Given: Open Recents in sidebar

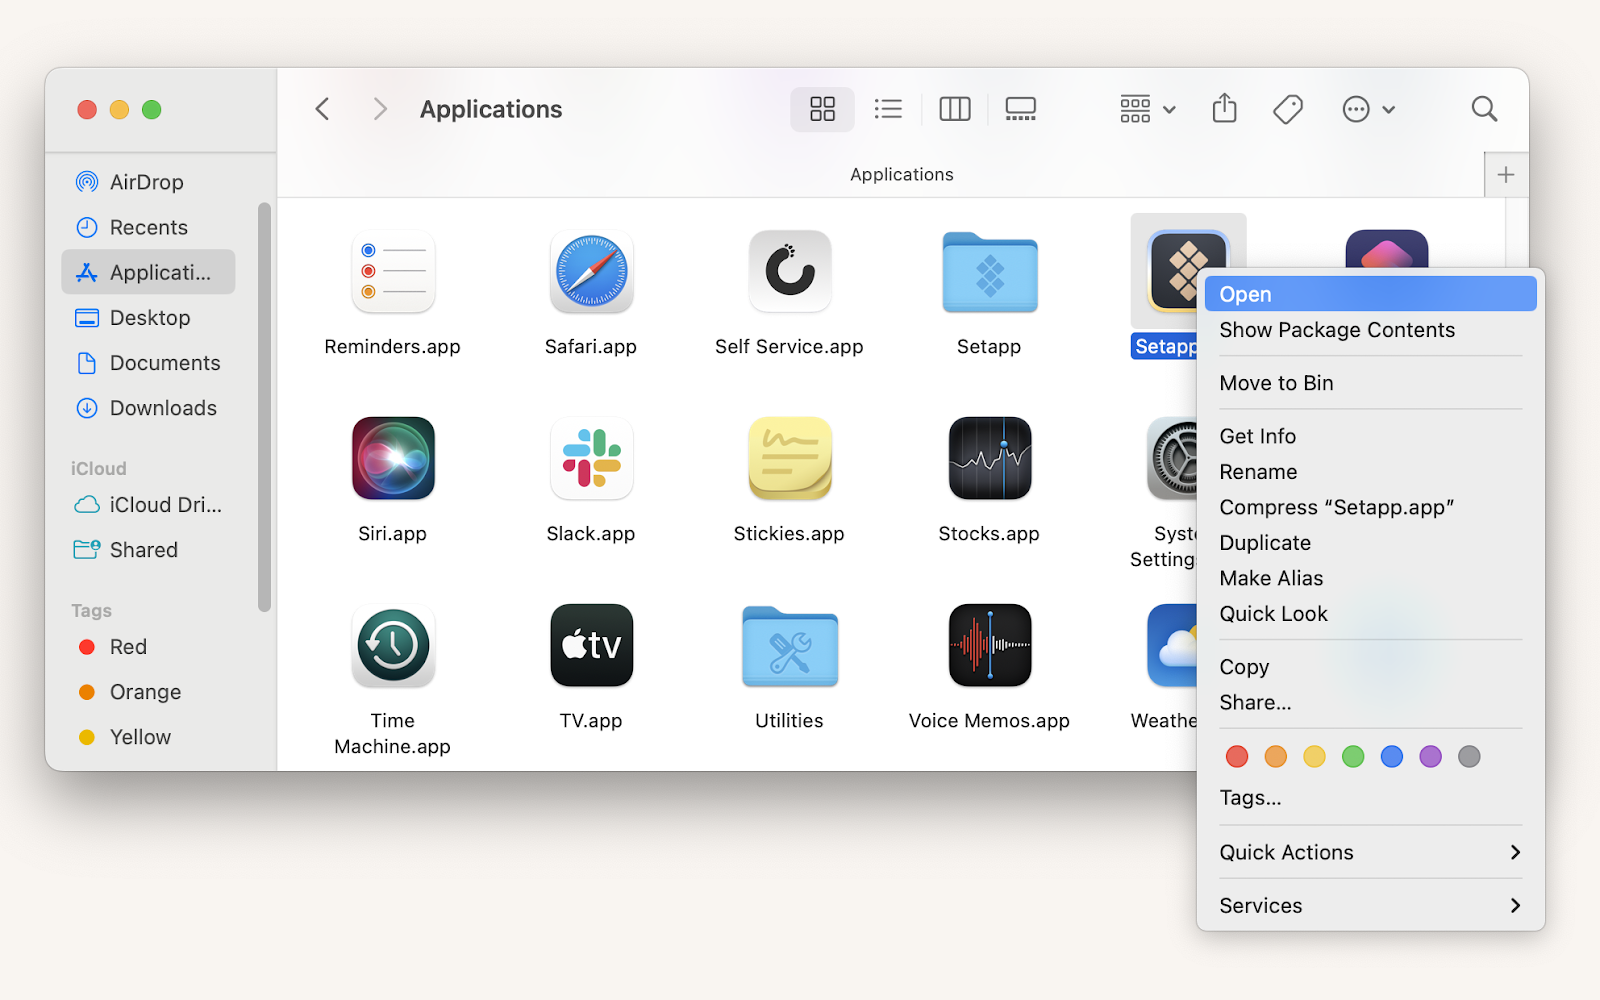Looking at the screenshot, I should [x=148, y=227].
